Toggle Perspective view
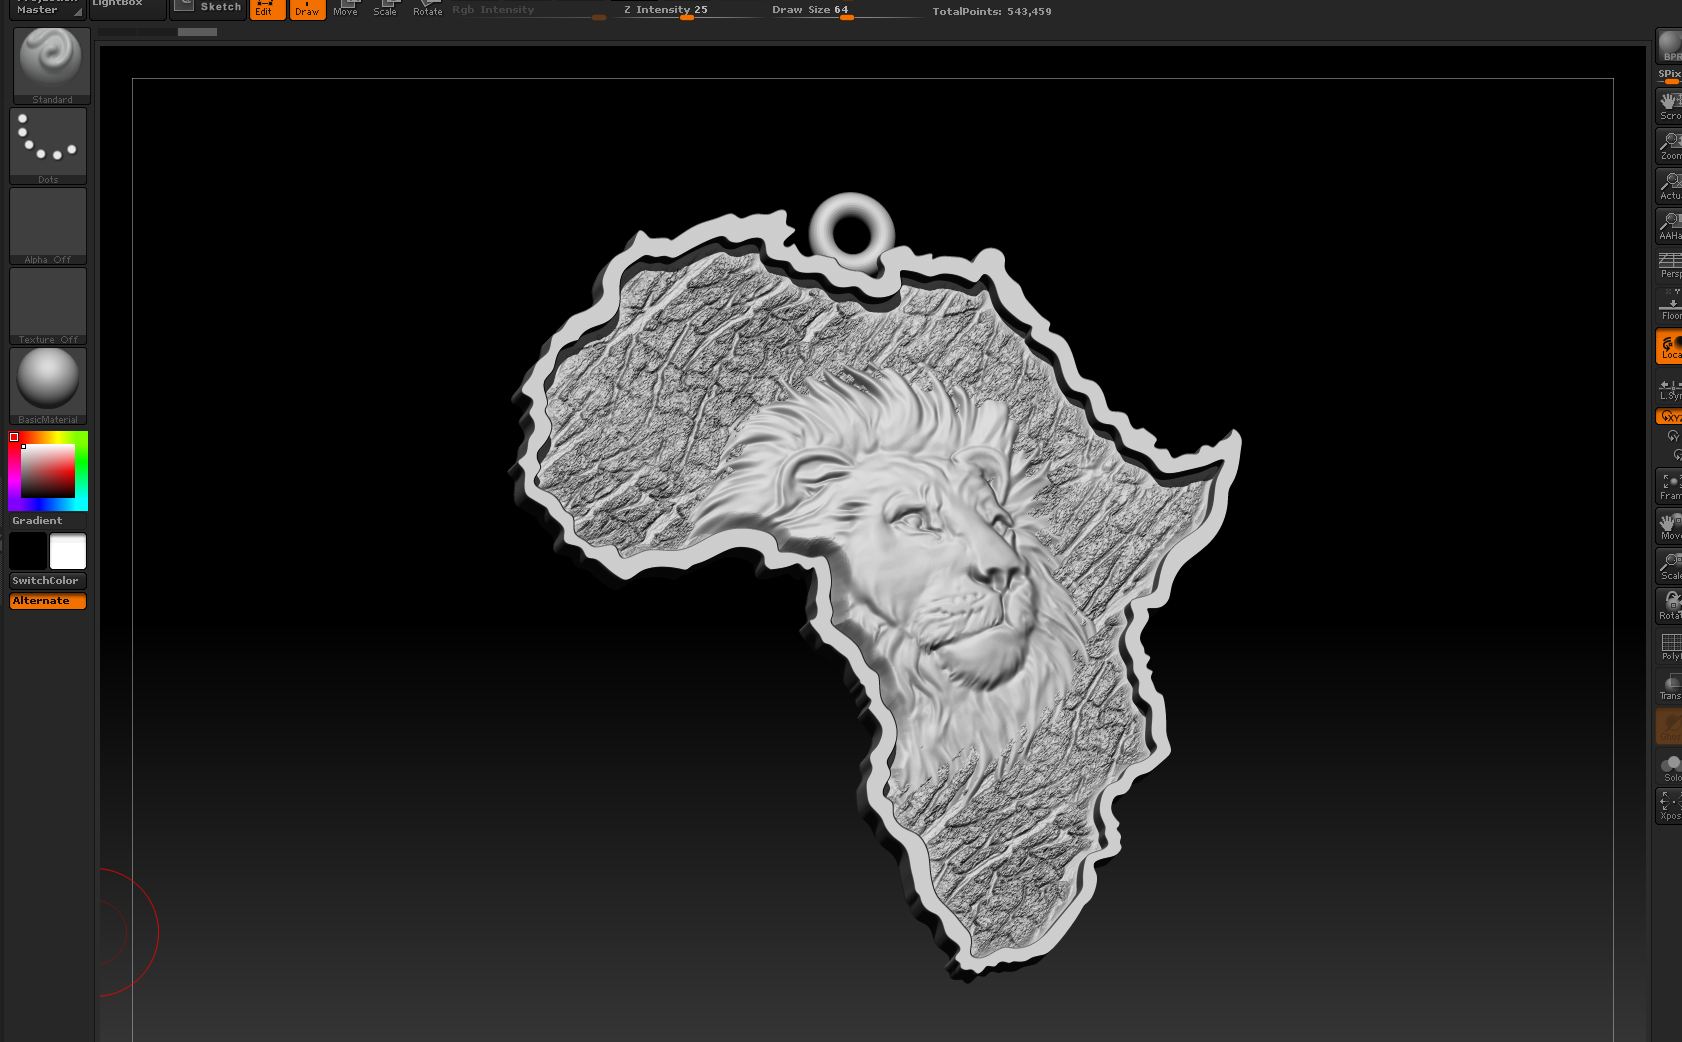1682x1042 pixels. coord(1670,265)
